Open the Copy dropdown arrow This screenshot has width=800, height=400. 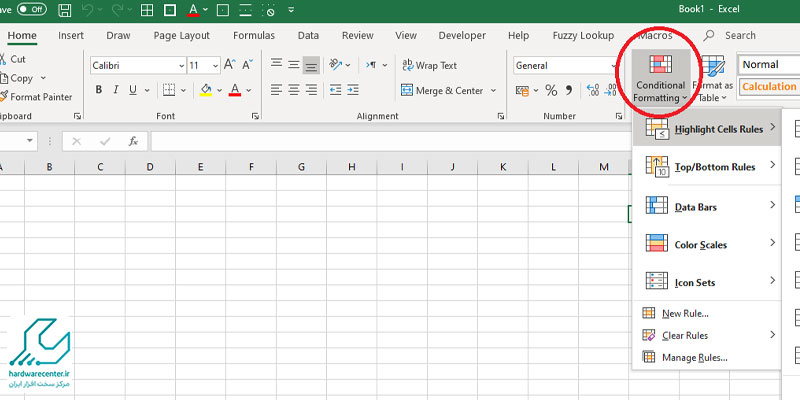(43, 78)
